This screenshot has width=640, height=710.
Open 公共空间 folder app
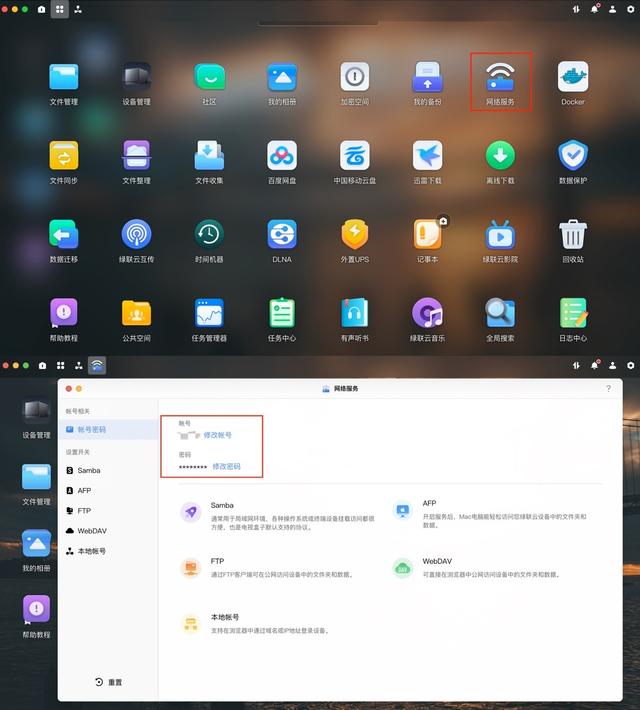(136, 318)
